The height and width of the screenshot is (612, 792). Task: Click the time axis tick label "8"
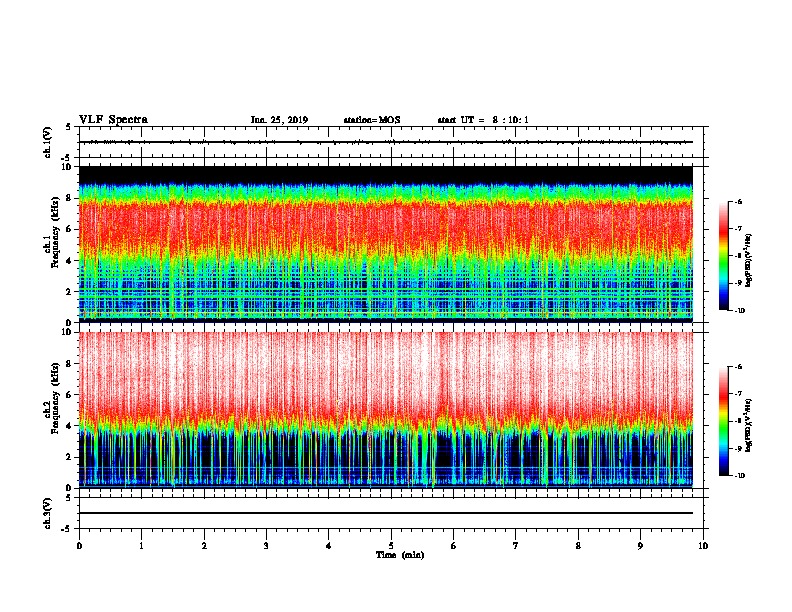click(578, 546)
